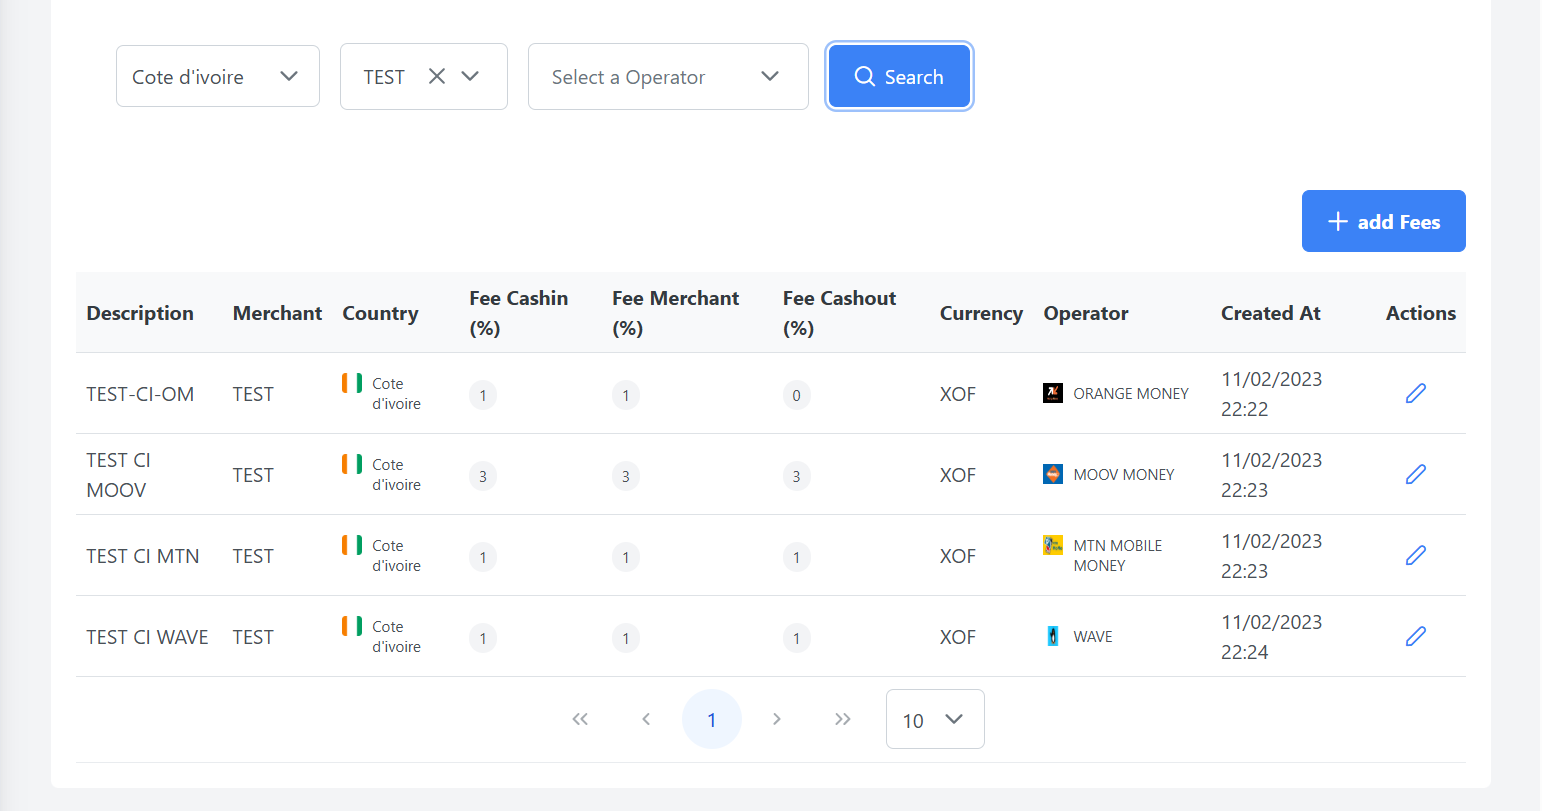Image resolution: width=1542 pixels, height=811 pixels.
Task: Go to the previous page
Action: click(646, 719)
